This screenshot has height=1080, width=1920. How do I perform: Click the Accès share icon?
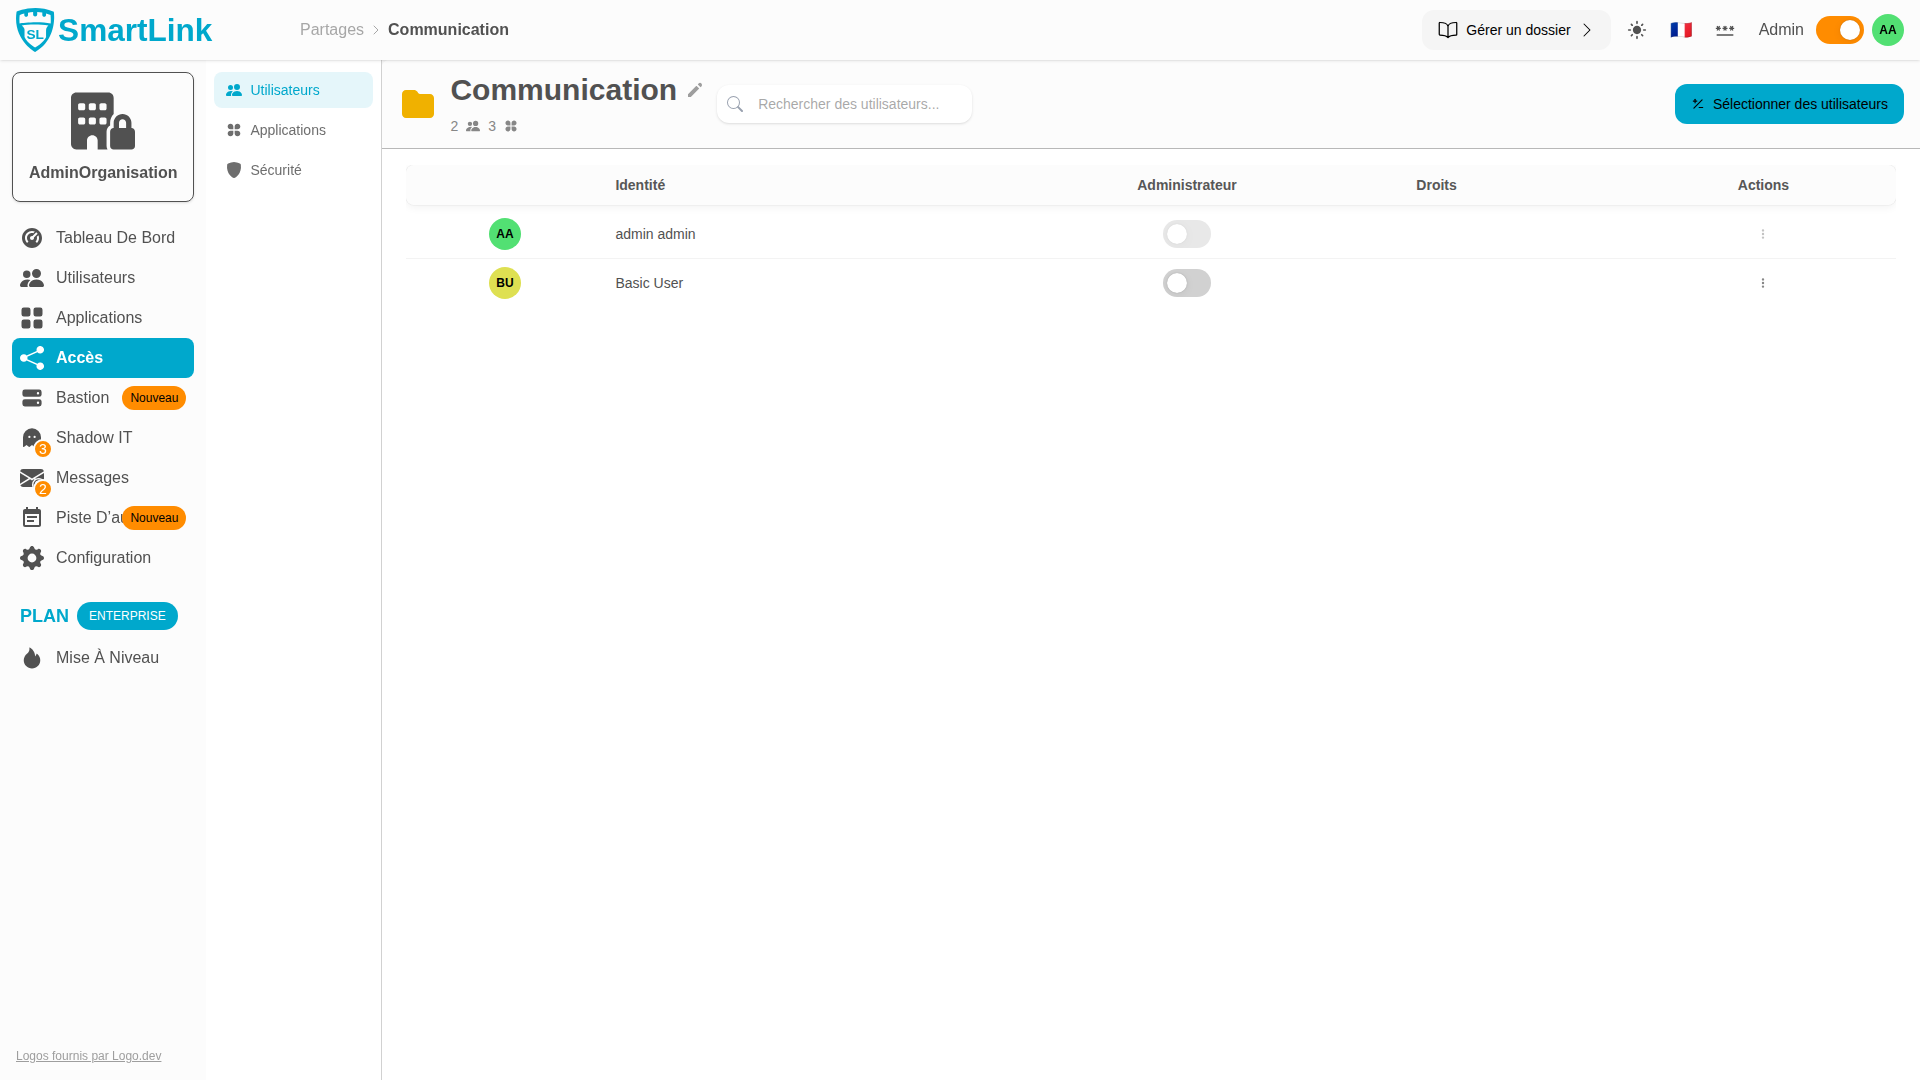click(32, 358)
